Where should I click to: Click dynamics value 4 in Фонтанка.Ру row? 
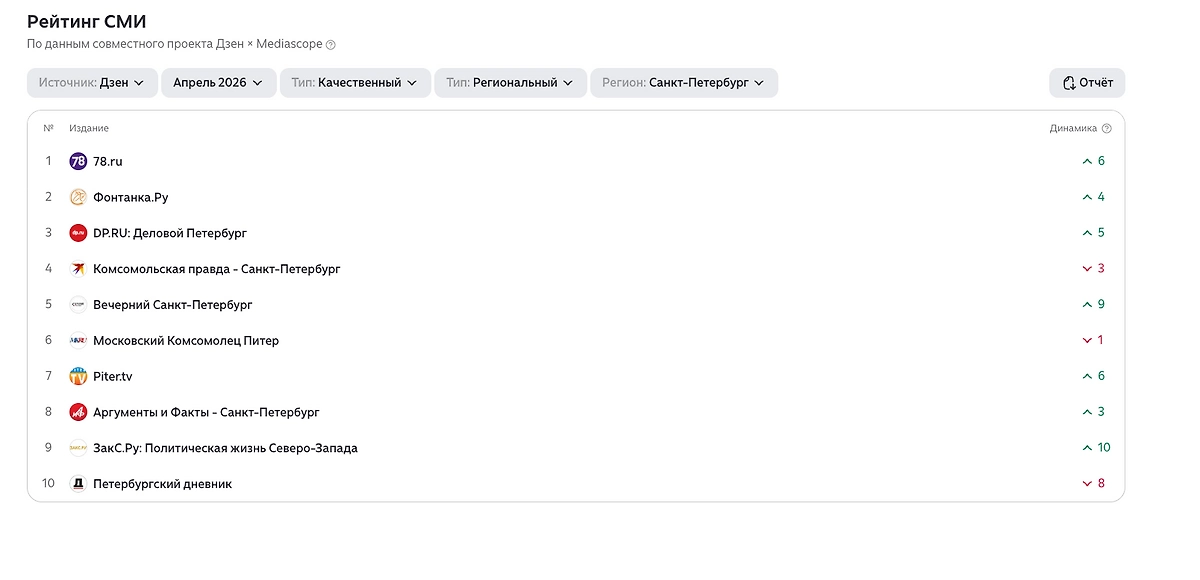(x=1101, y=197)
